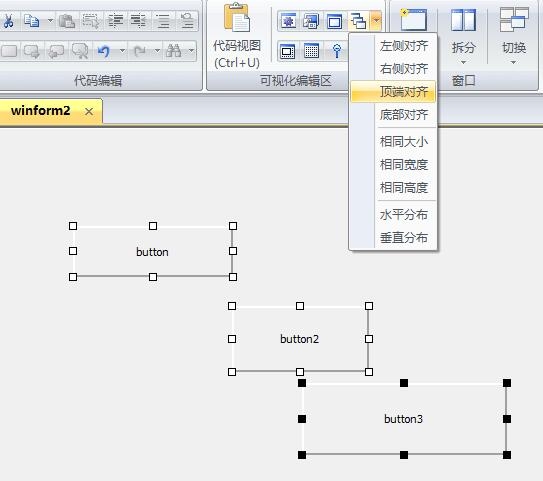This screenshot has height=481, width=543.
Task: Choose 左侧对齐 from alignment menu
Action: (393, 46)
